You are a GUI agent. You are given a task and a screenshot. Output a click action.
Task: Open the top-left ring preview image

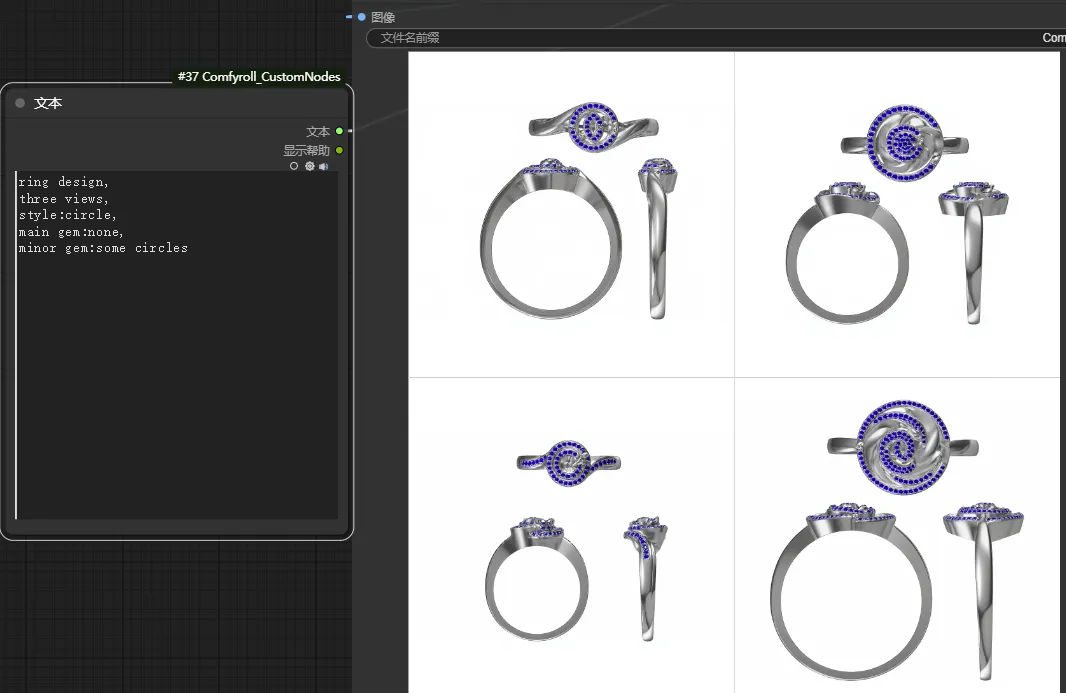(571, 214)
